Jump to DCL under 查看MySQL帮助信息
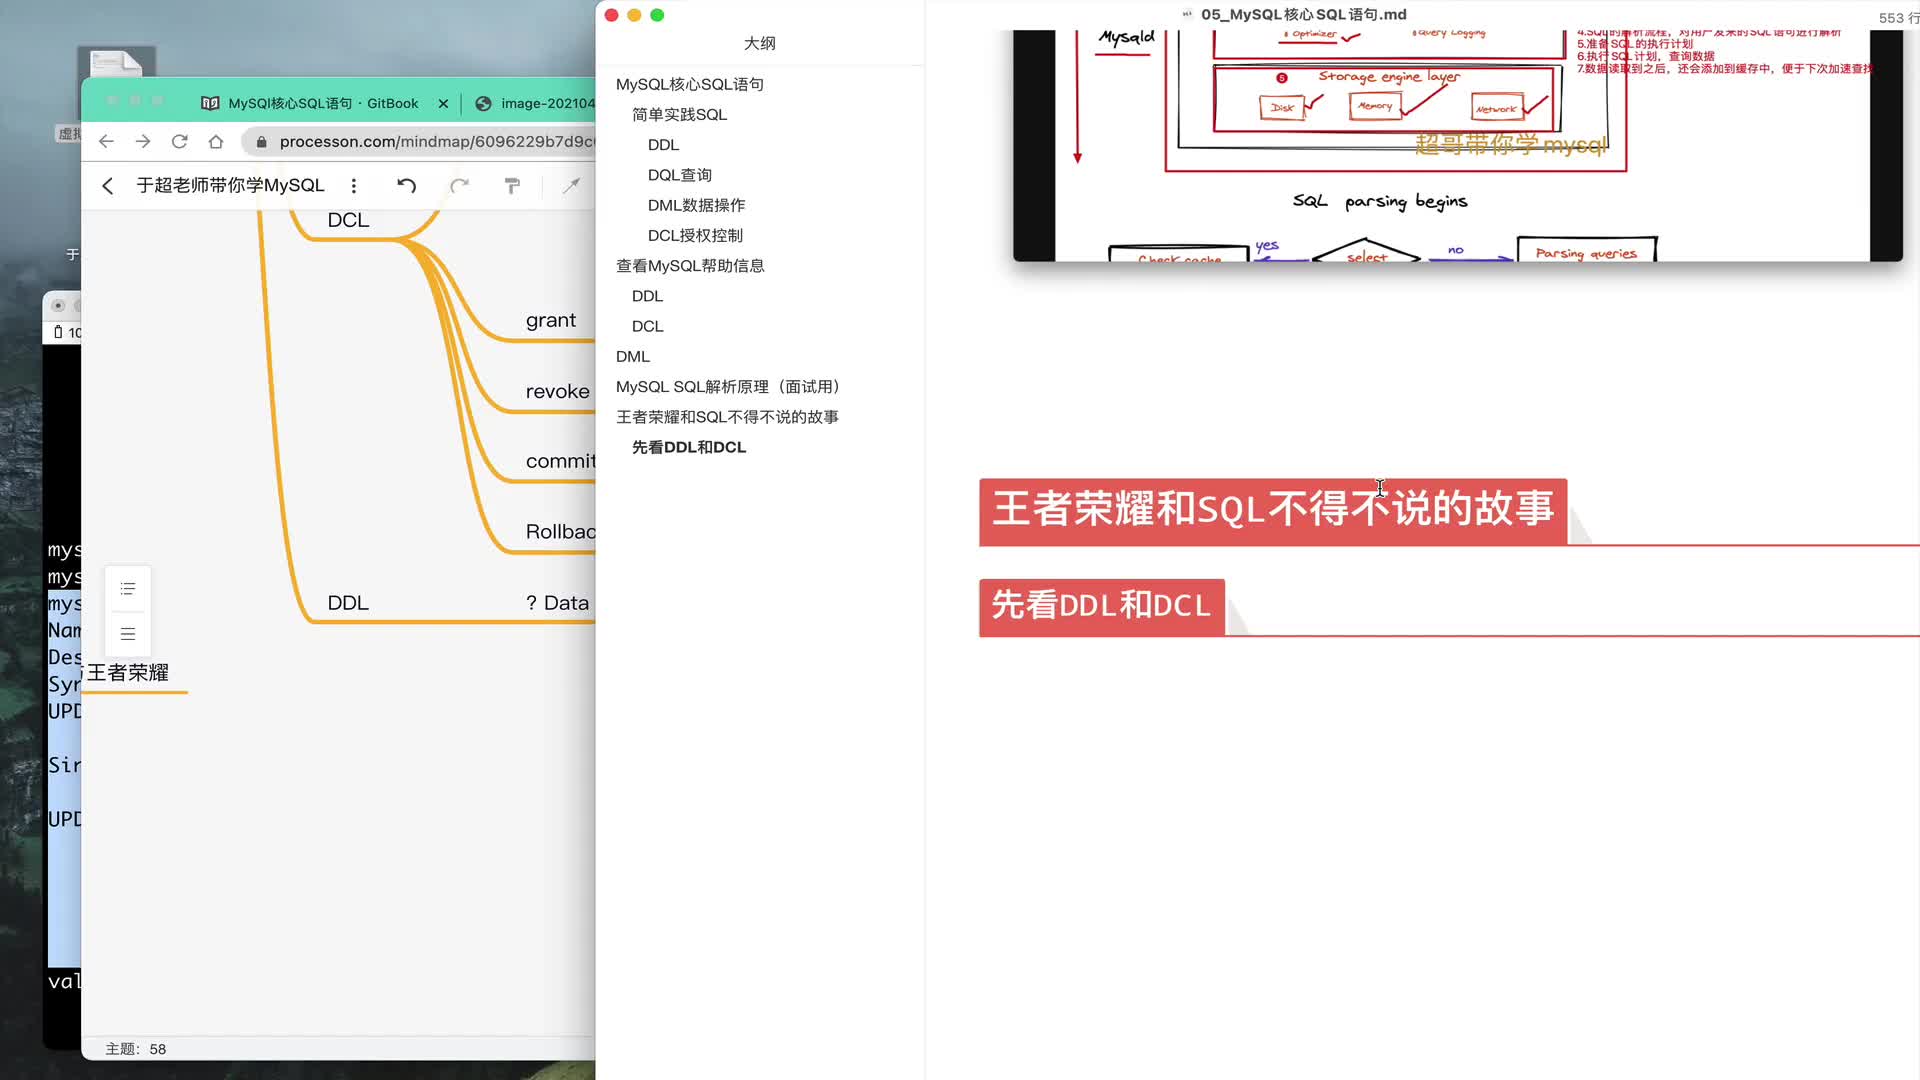The height and width of the screenshot is (1080, 1920). (x=647, y=326)
